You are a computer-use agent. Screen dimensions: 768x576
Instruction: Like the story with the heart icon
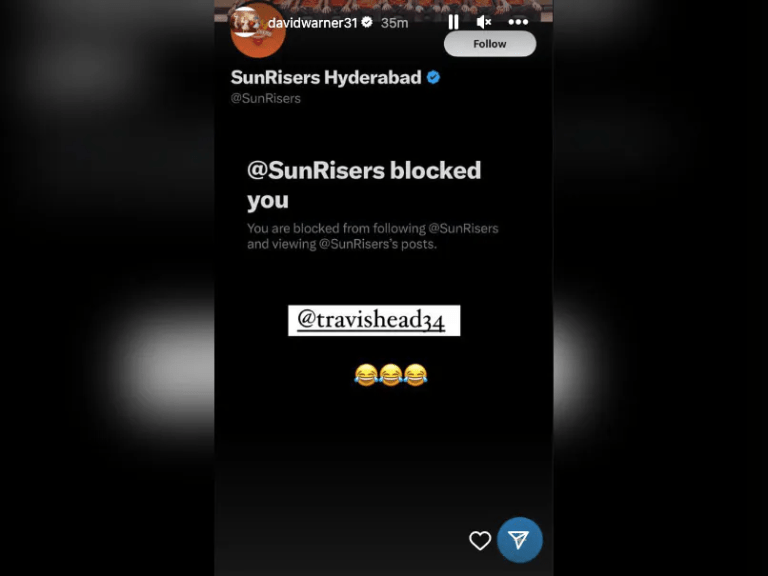[480, 541]
